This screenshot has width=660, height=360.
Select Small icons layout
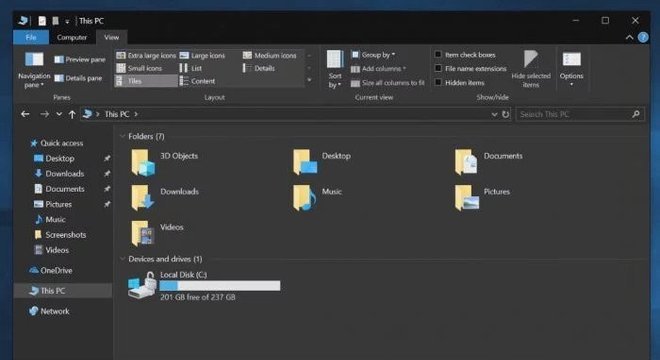click(139, 68)
